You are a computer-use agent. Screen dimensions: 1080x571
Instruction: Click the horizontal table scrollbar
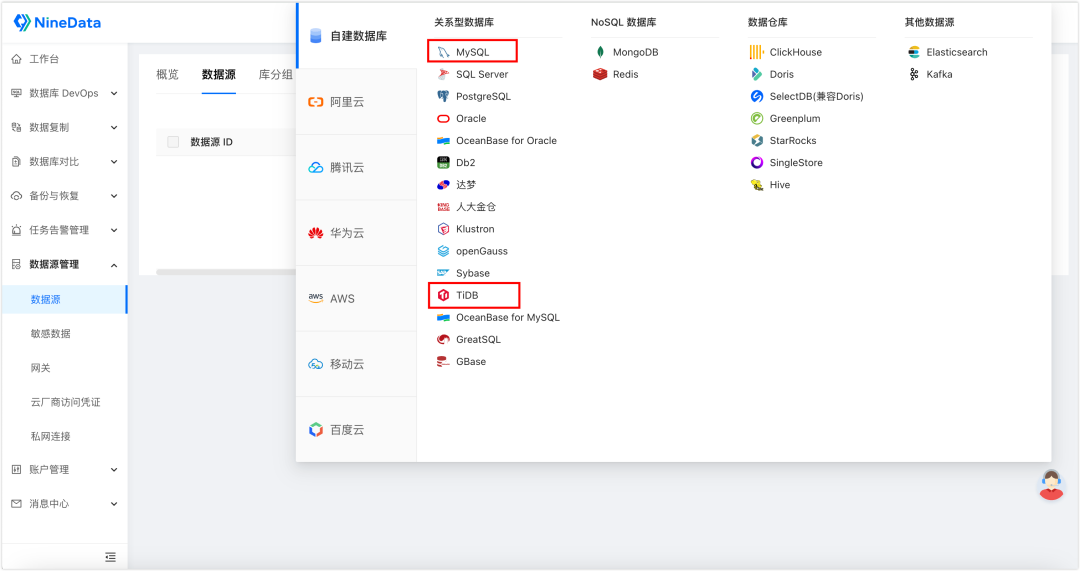(226, 272)
